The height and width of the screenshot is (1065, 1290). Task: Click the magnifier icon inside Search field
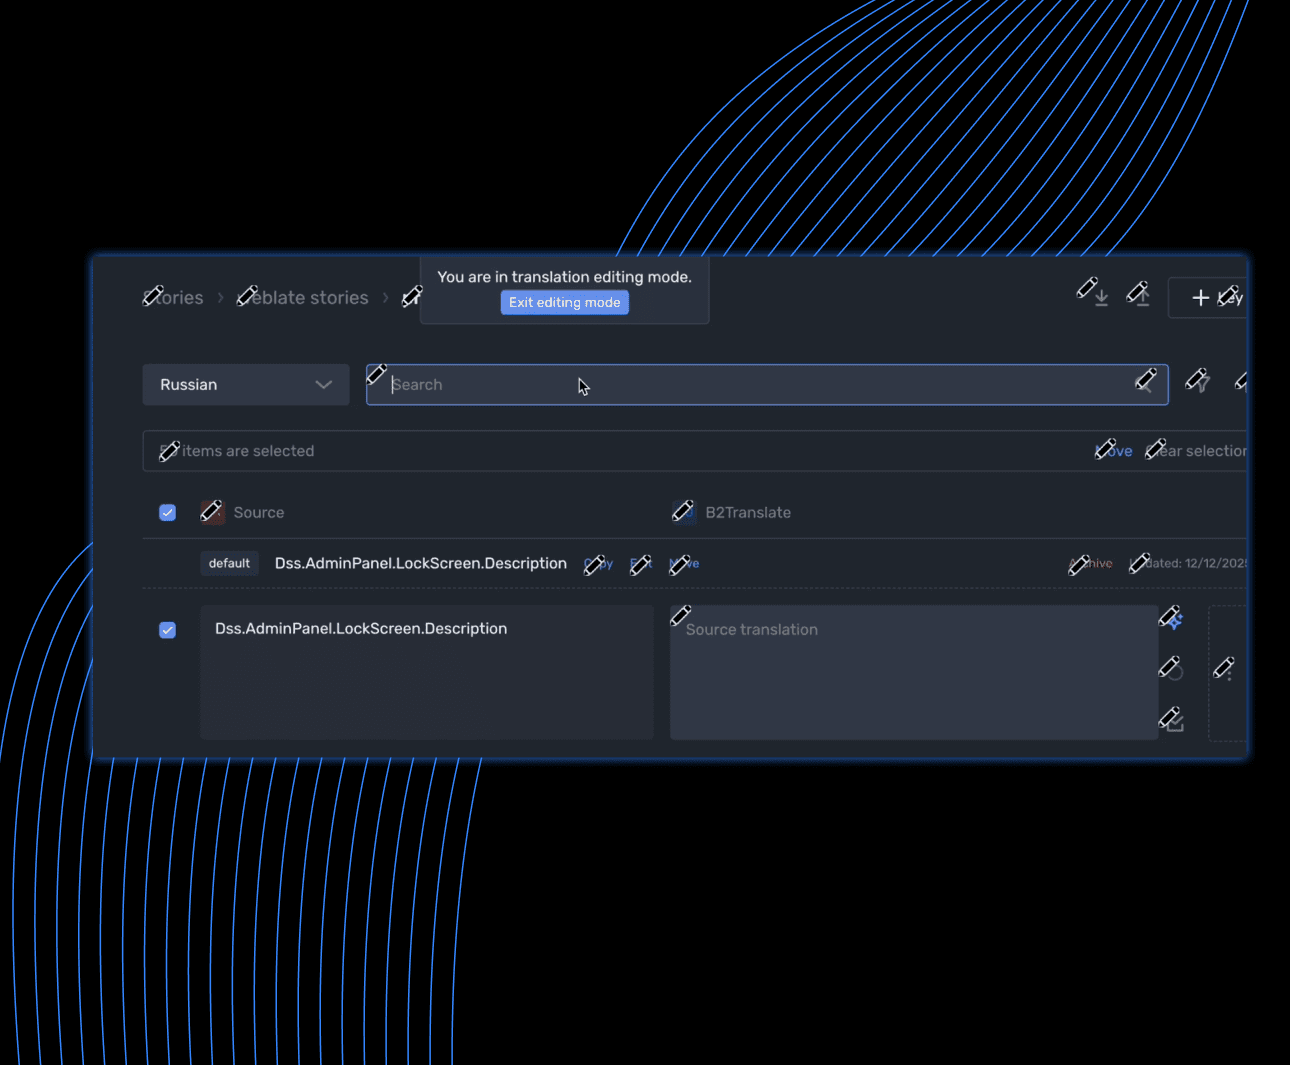pyautogui.click(x=1145, y=383)
